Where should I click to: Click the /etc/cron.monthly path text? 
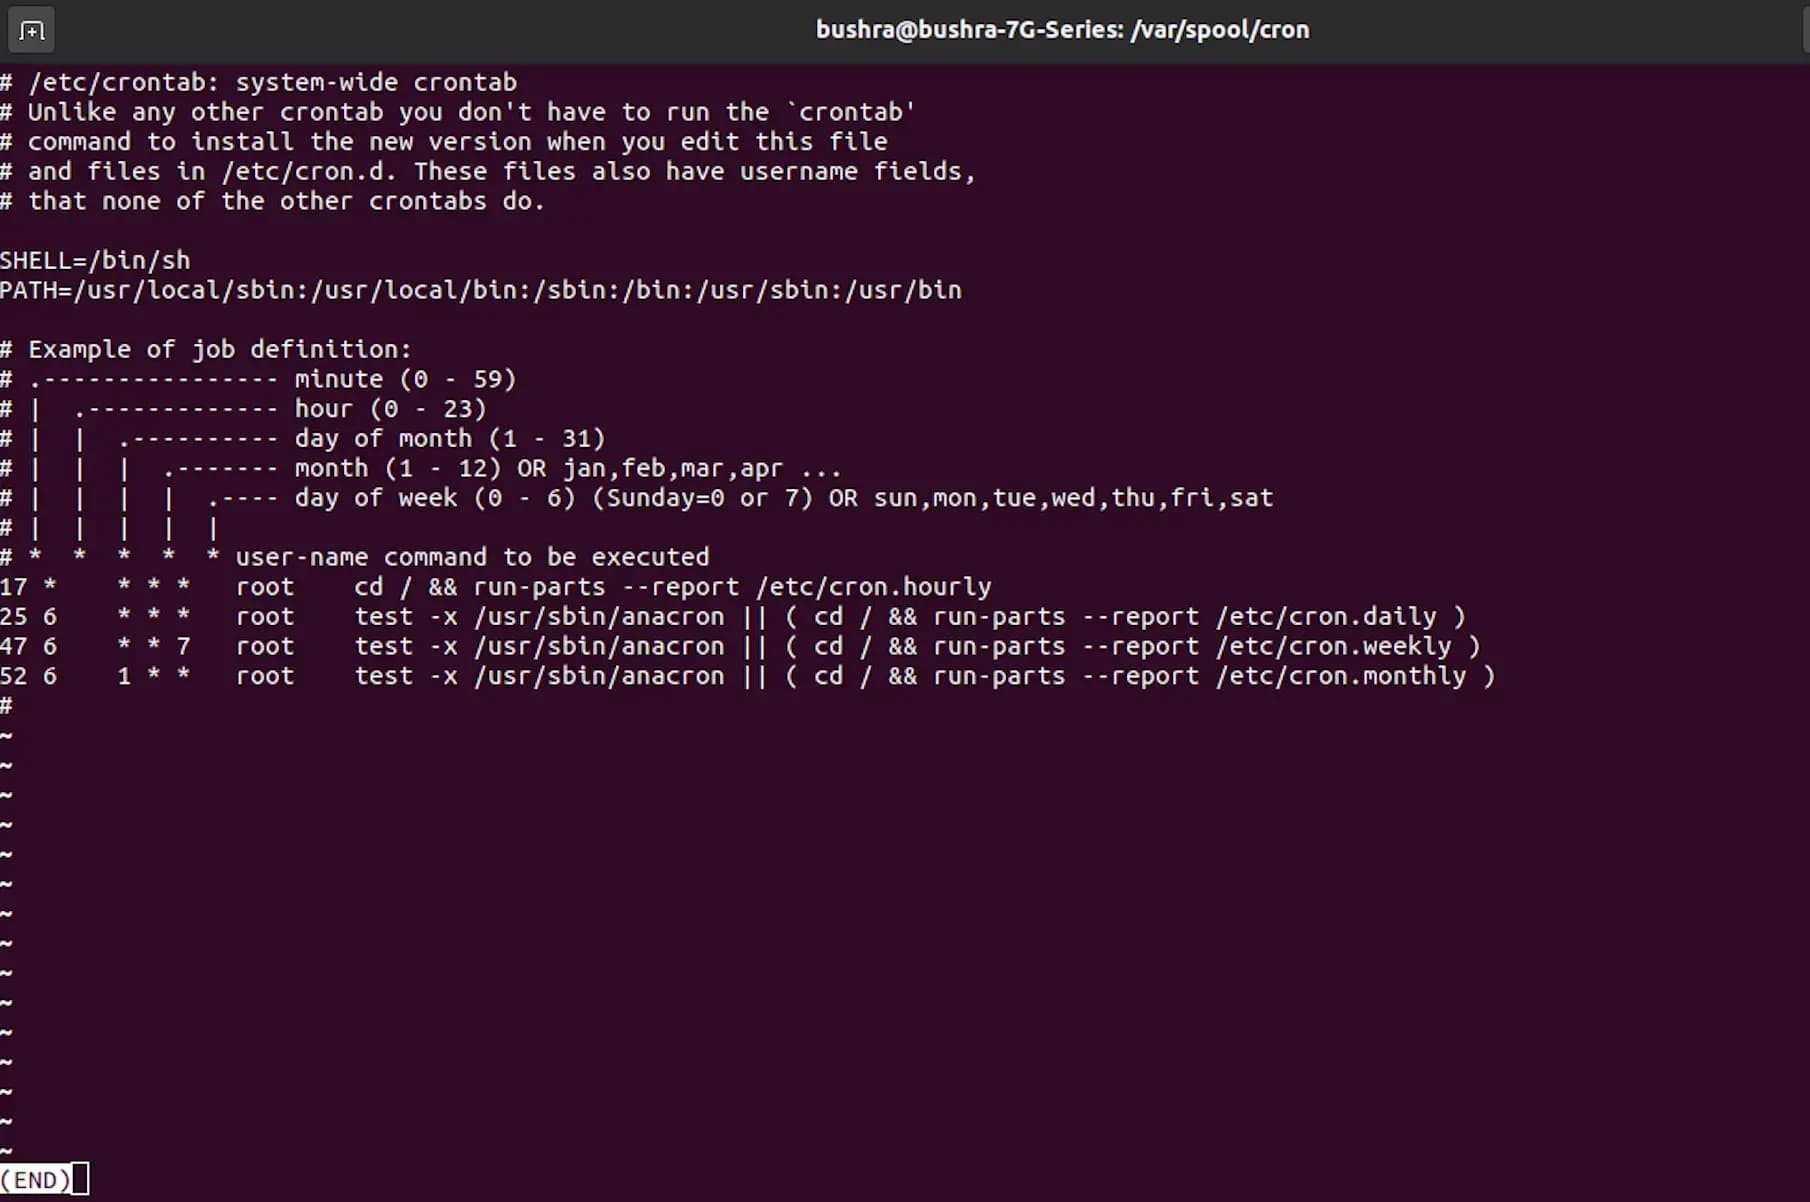pos(1341,676)
